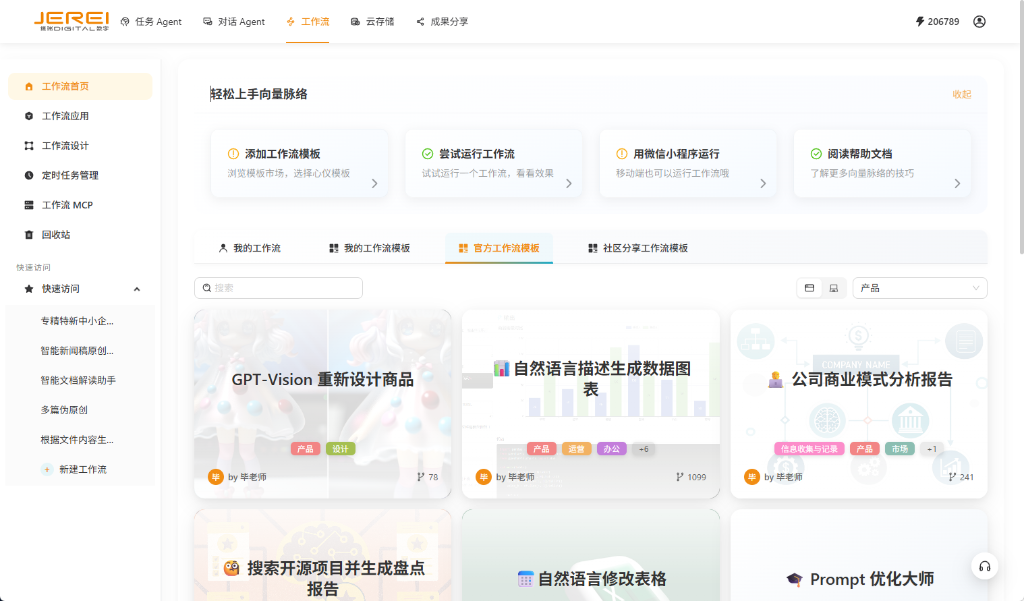Image resolution: width=1024 pixels, height=601 pixels.
Task: Click the cube icon beside 工作流应用
Action: coord(29,116)
